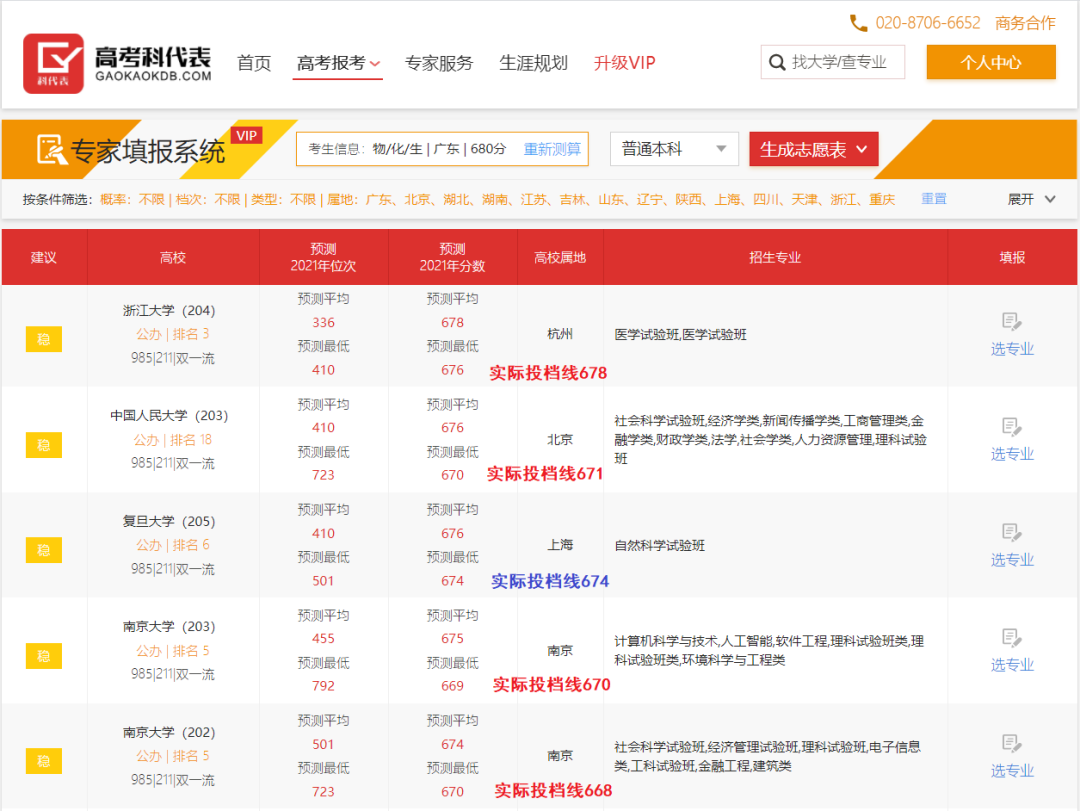The height and width of the screenshot is (811, 1080).
Task: Click the 选专业 edit icon for 复旦大学
Action: click(x=1011, y=533)
